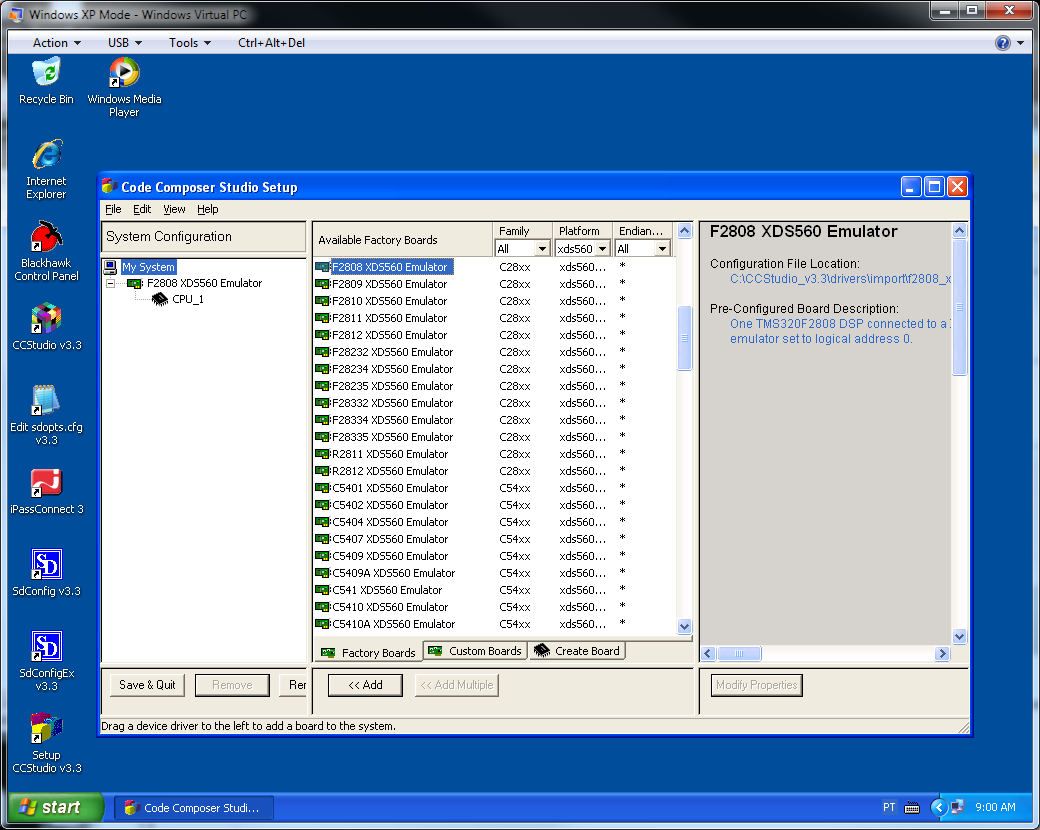Click the Windows start button
This screenshot has height=830, width=1040.
coord(56,807)
